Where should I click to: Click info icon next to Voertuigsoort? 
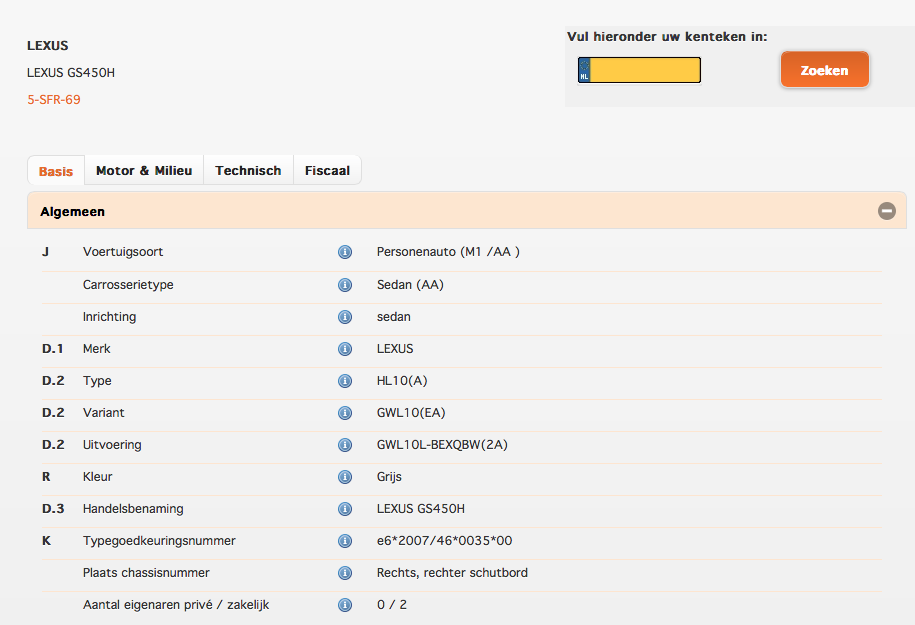point(345,252)
